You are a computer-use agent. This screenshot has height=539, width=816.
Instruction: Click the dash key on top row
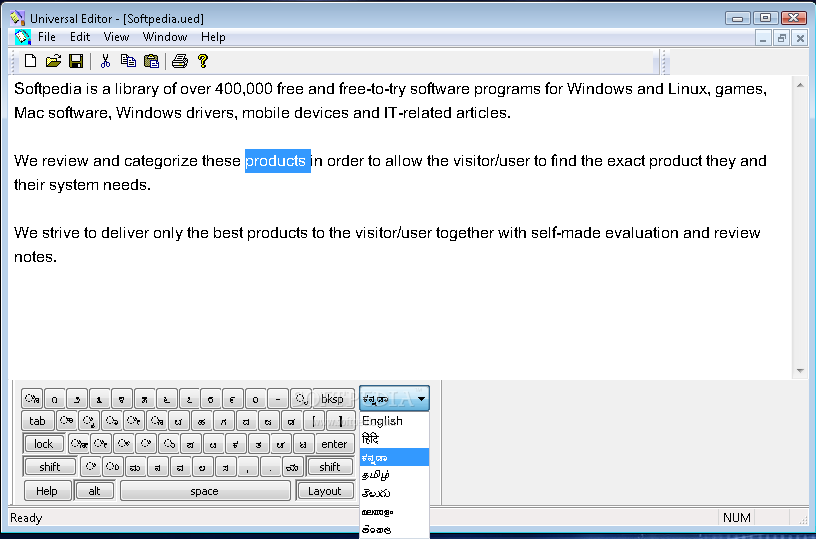click(278, 399)
